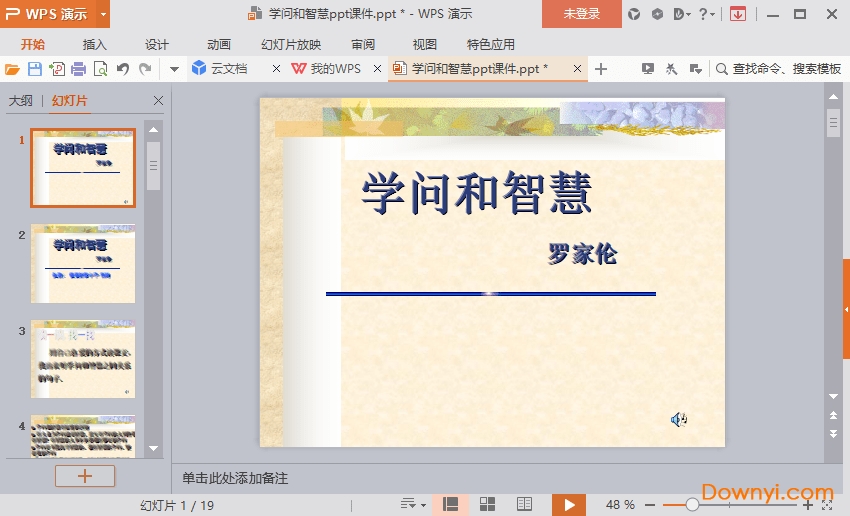Viewport: 850px width, 516px height.
Task: Open the skin icon in title bar
Action: (x=634, y=14)
